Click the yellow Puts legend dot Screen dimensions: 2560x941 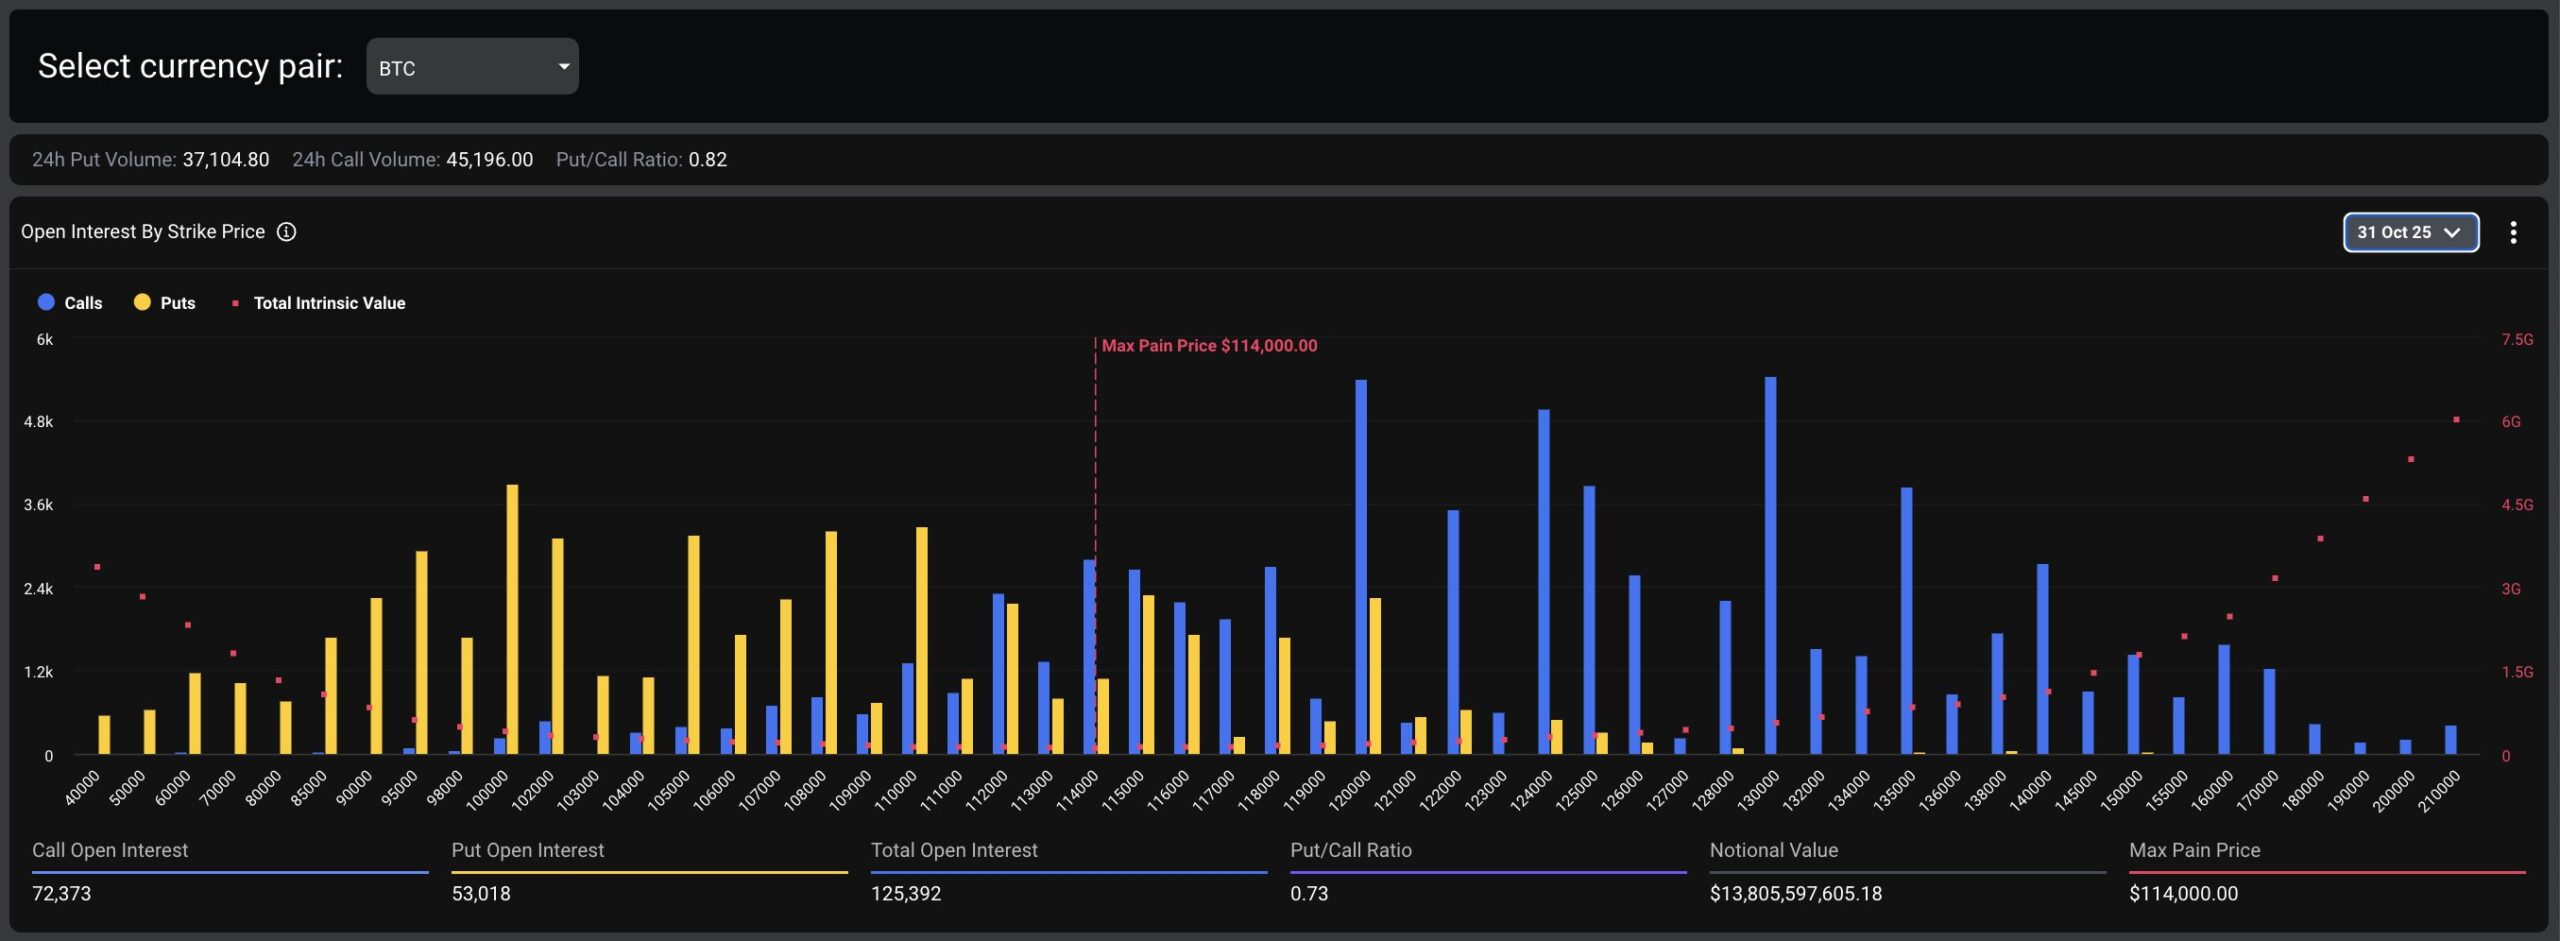point(142,302)
